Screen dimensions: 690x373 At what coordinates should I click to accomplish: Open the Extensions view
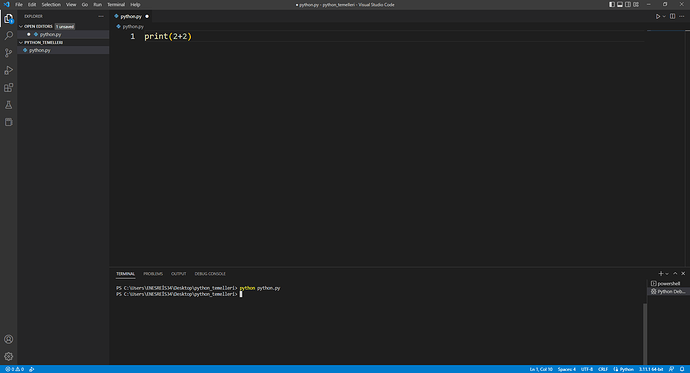[x=8, y=88]
